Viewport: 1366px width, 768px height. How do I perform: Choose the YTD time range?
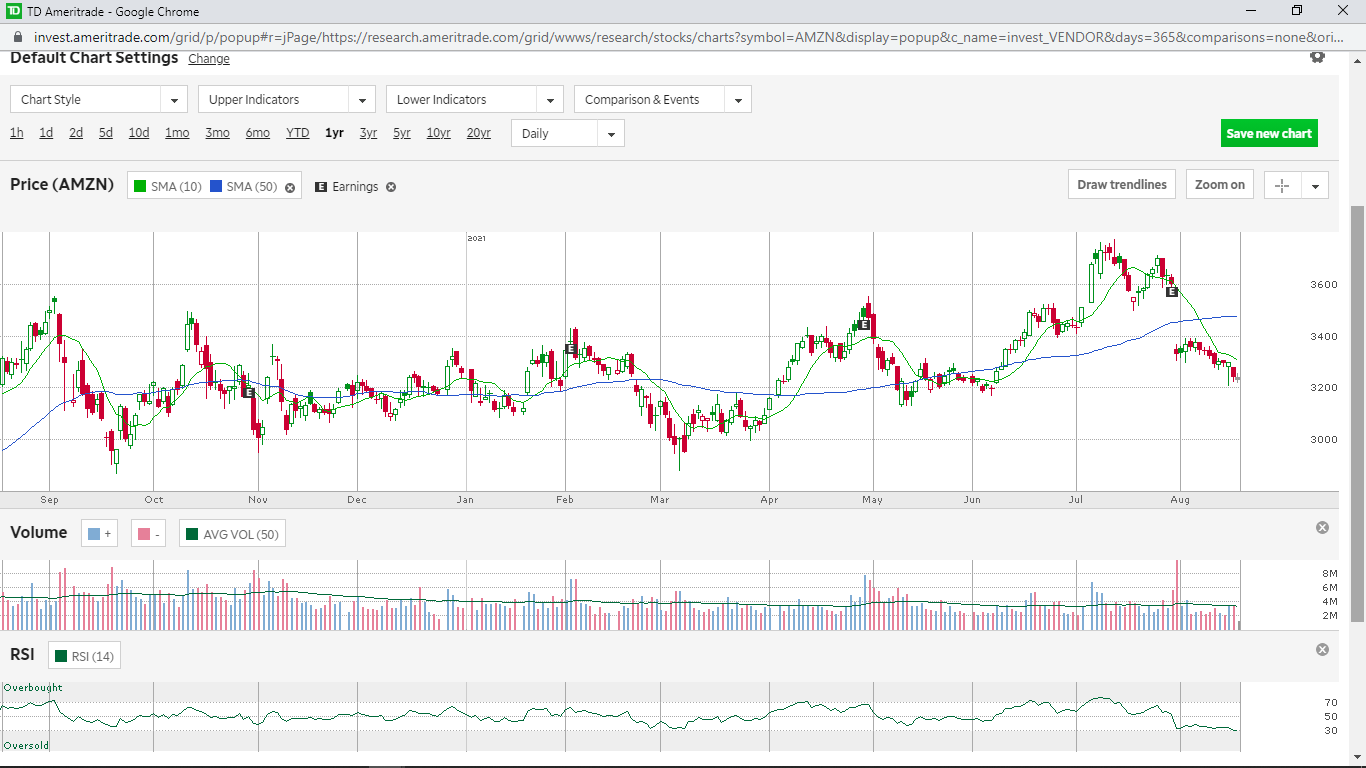click(x=298, y=133)
